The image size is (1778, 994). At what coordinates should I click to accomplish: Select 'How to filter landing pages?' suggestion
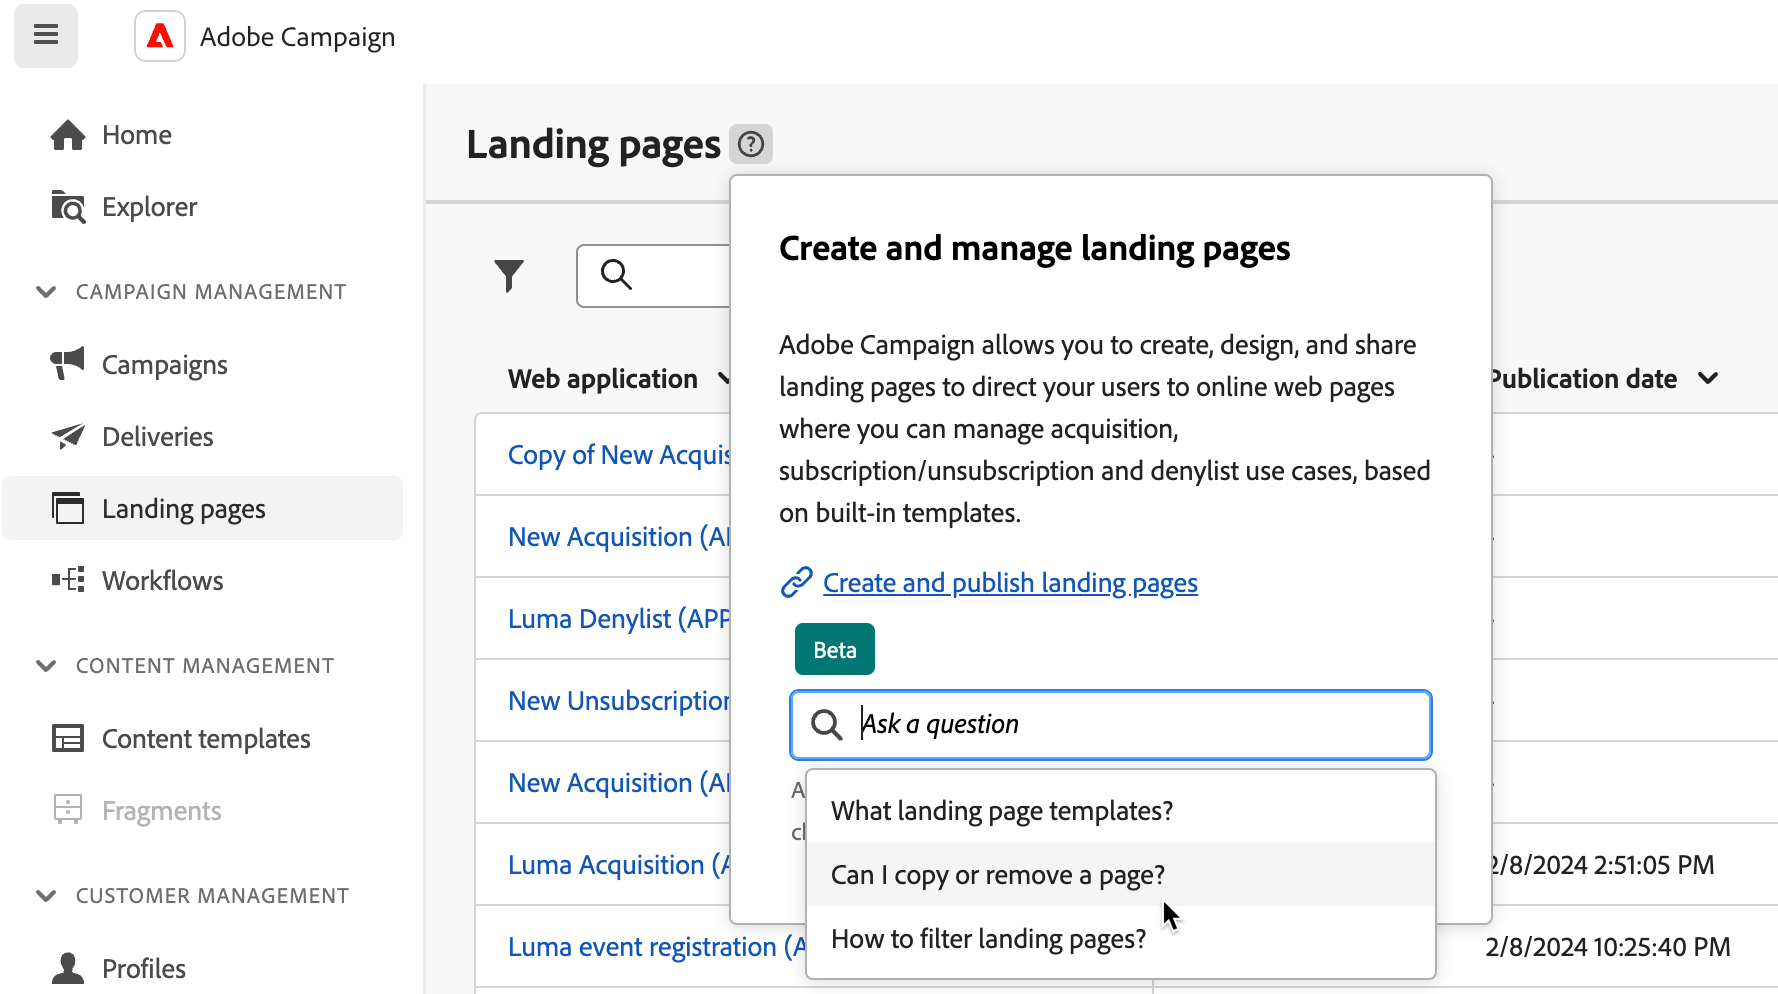[x=988, y=939]
